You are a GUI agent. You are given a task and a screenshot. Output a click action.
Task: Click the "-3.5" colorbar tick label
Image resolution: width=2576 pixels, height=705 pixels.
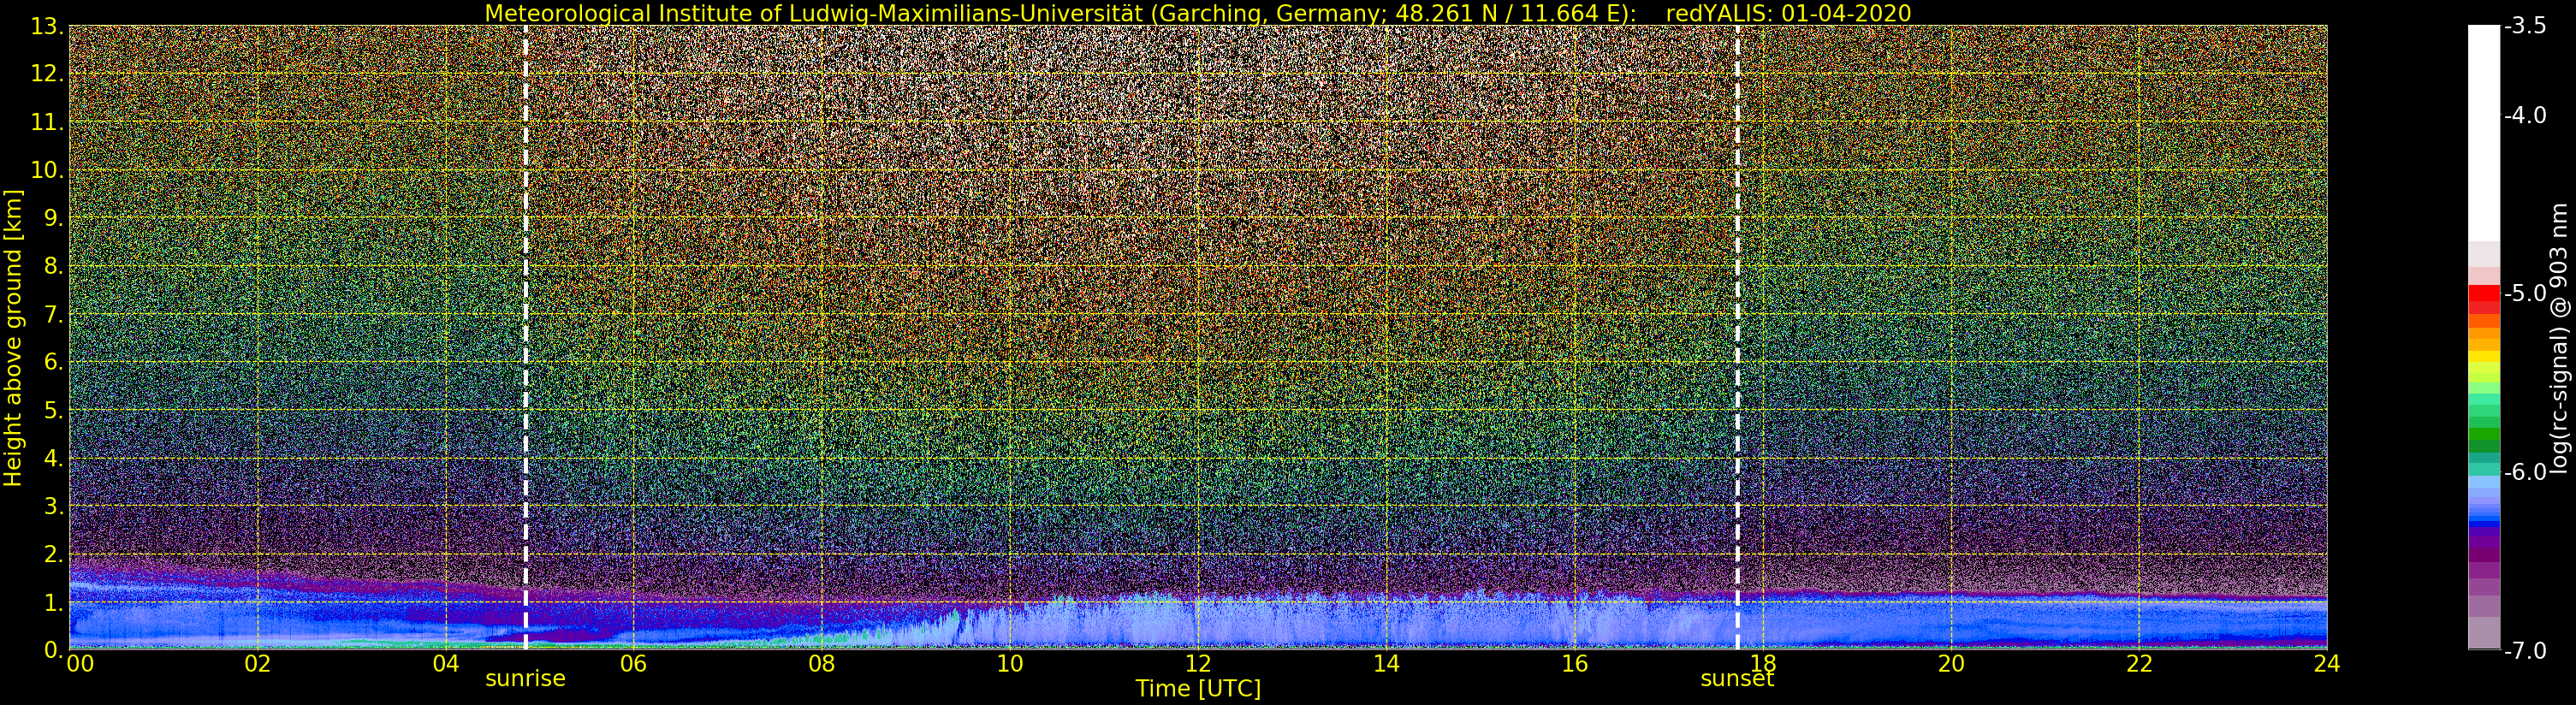pos(2525,27)
